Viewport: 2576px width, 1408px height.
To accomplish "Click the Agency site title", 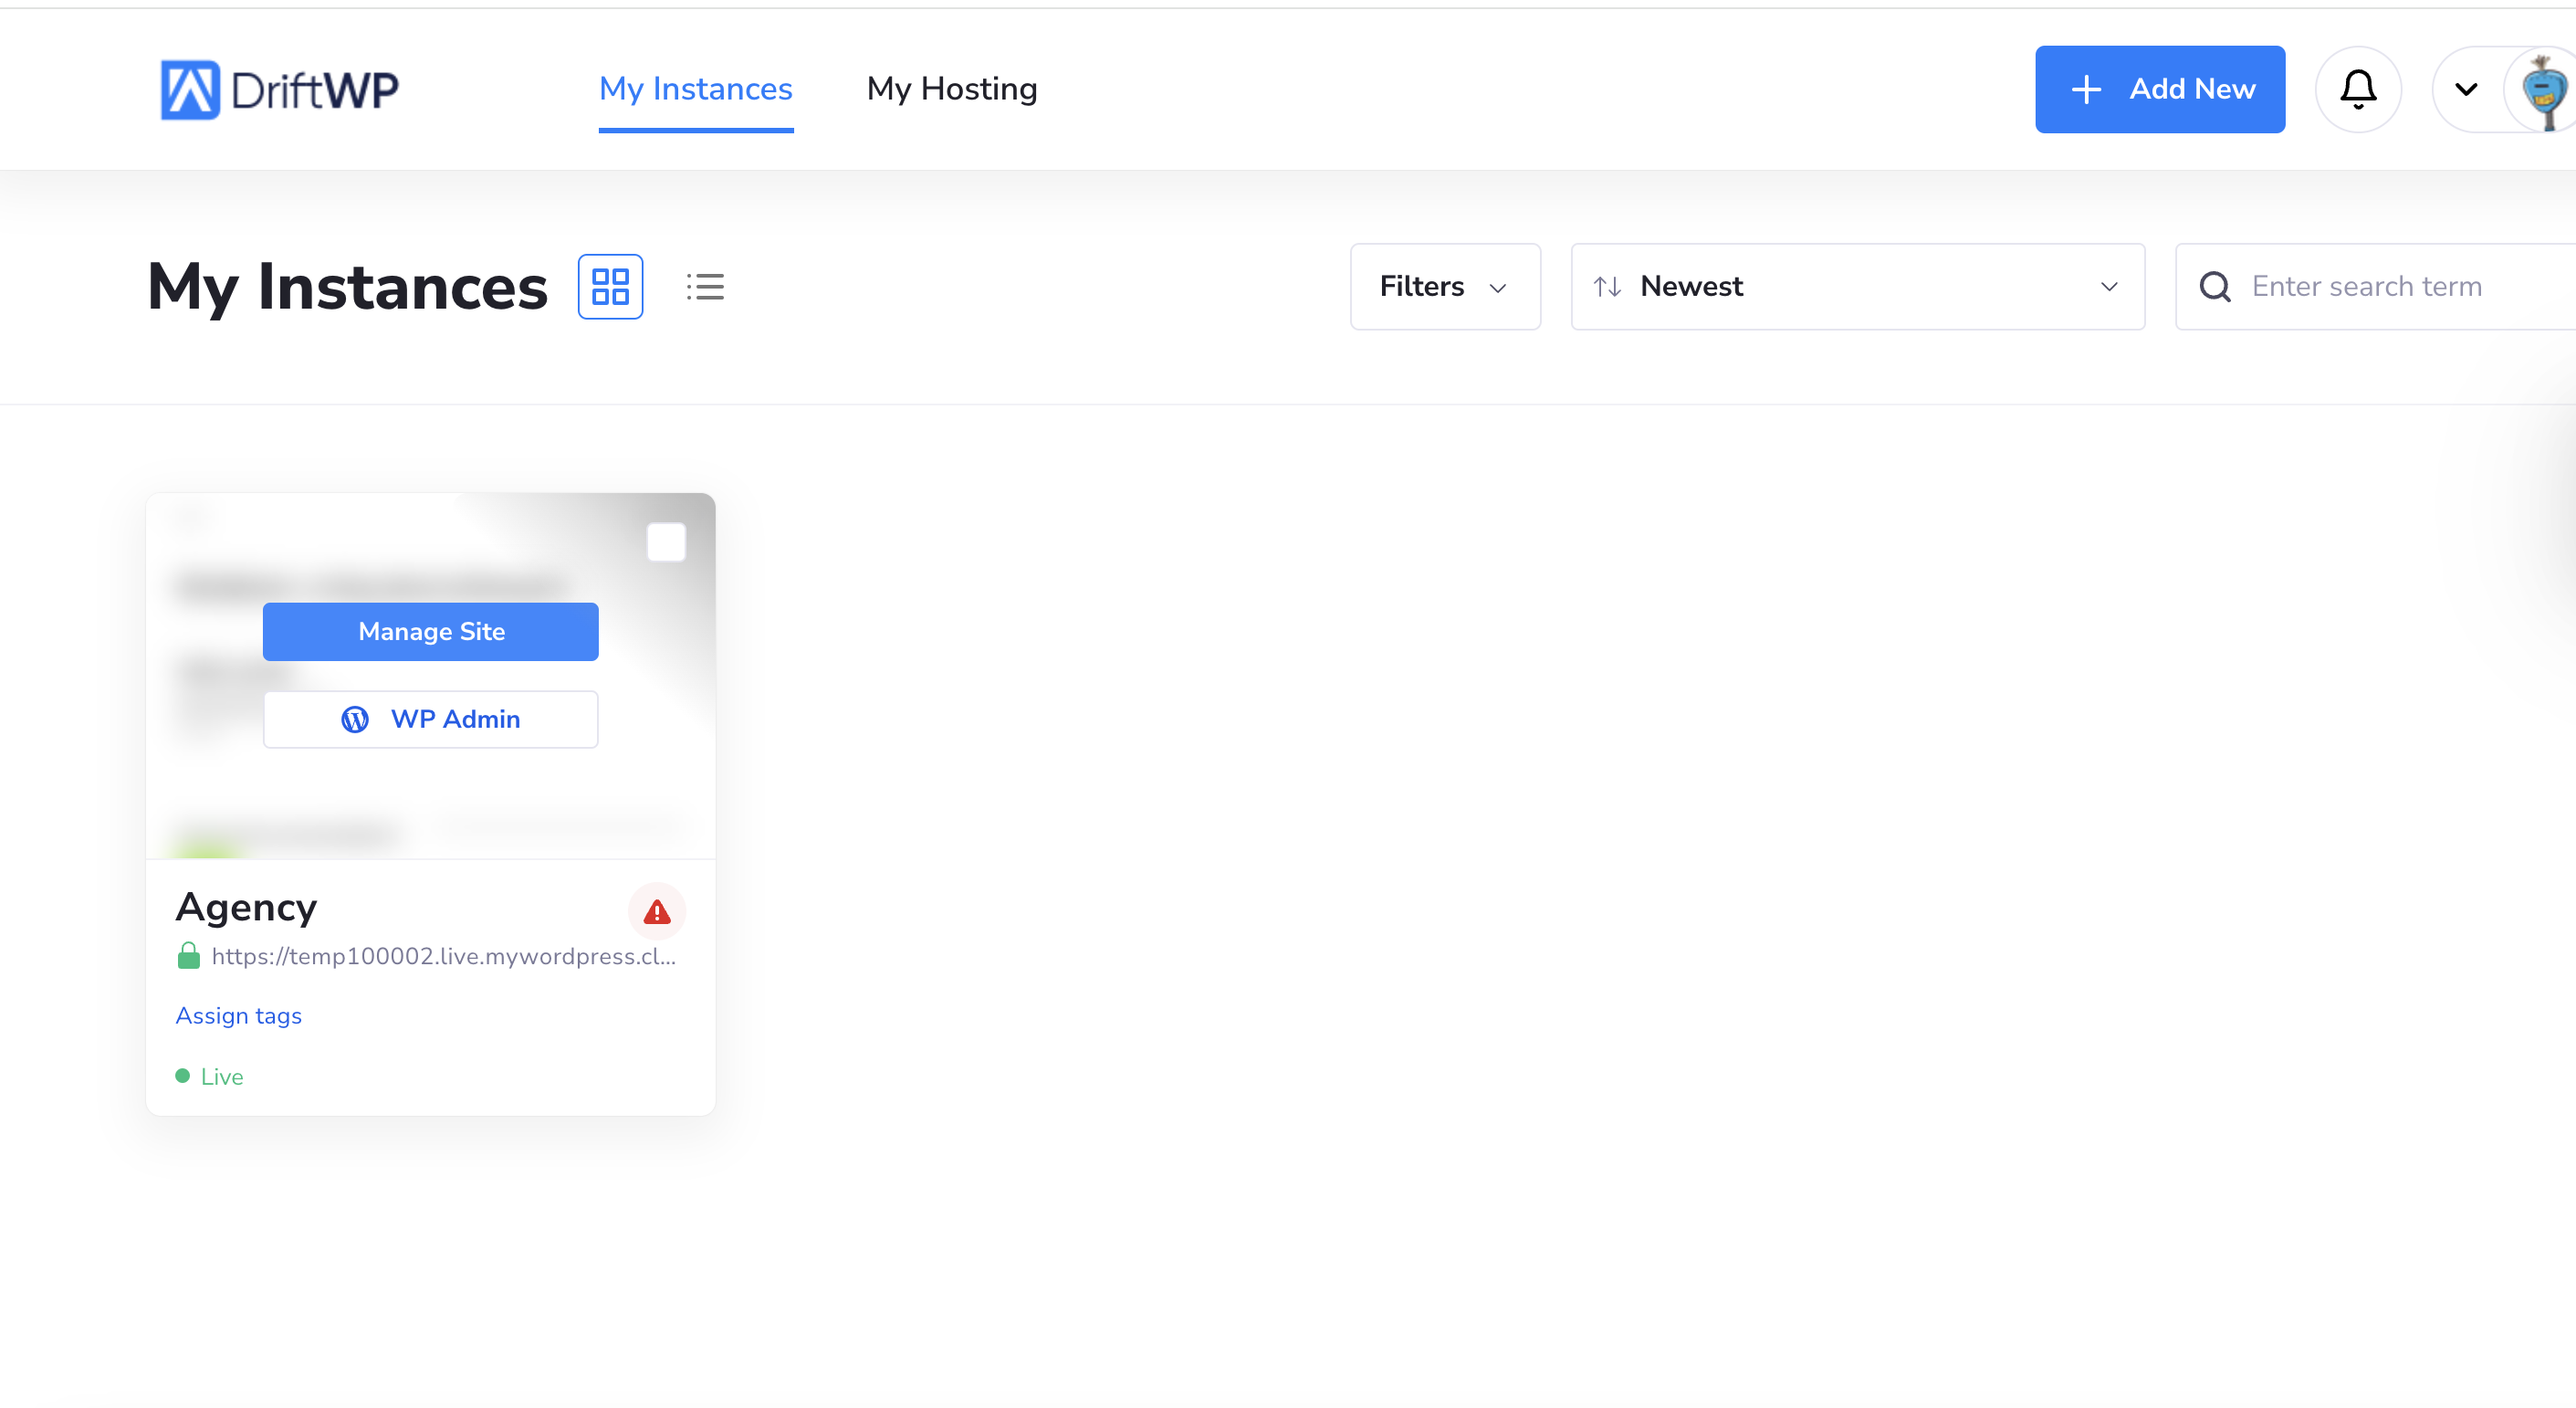I will pyautogui.click(x=247, y=907).
